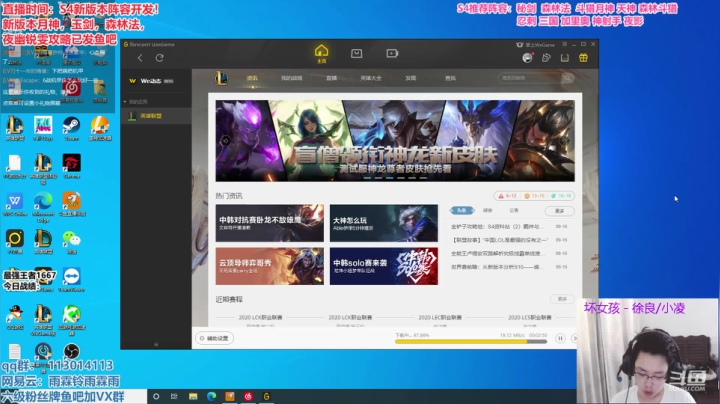Image resolution: width=720 pixels, height=404 pixels.
Task: Open the Task View taskbar button
Action: tap(174, 396)
